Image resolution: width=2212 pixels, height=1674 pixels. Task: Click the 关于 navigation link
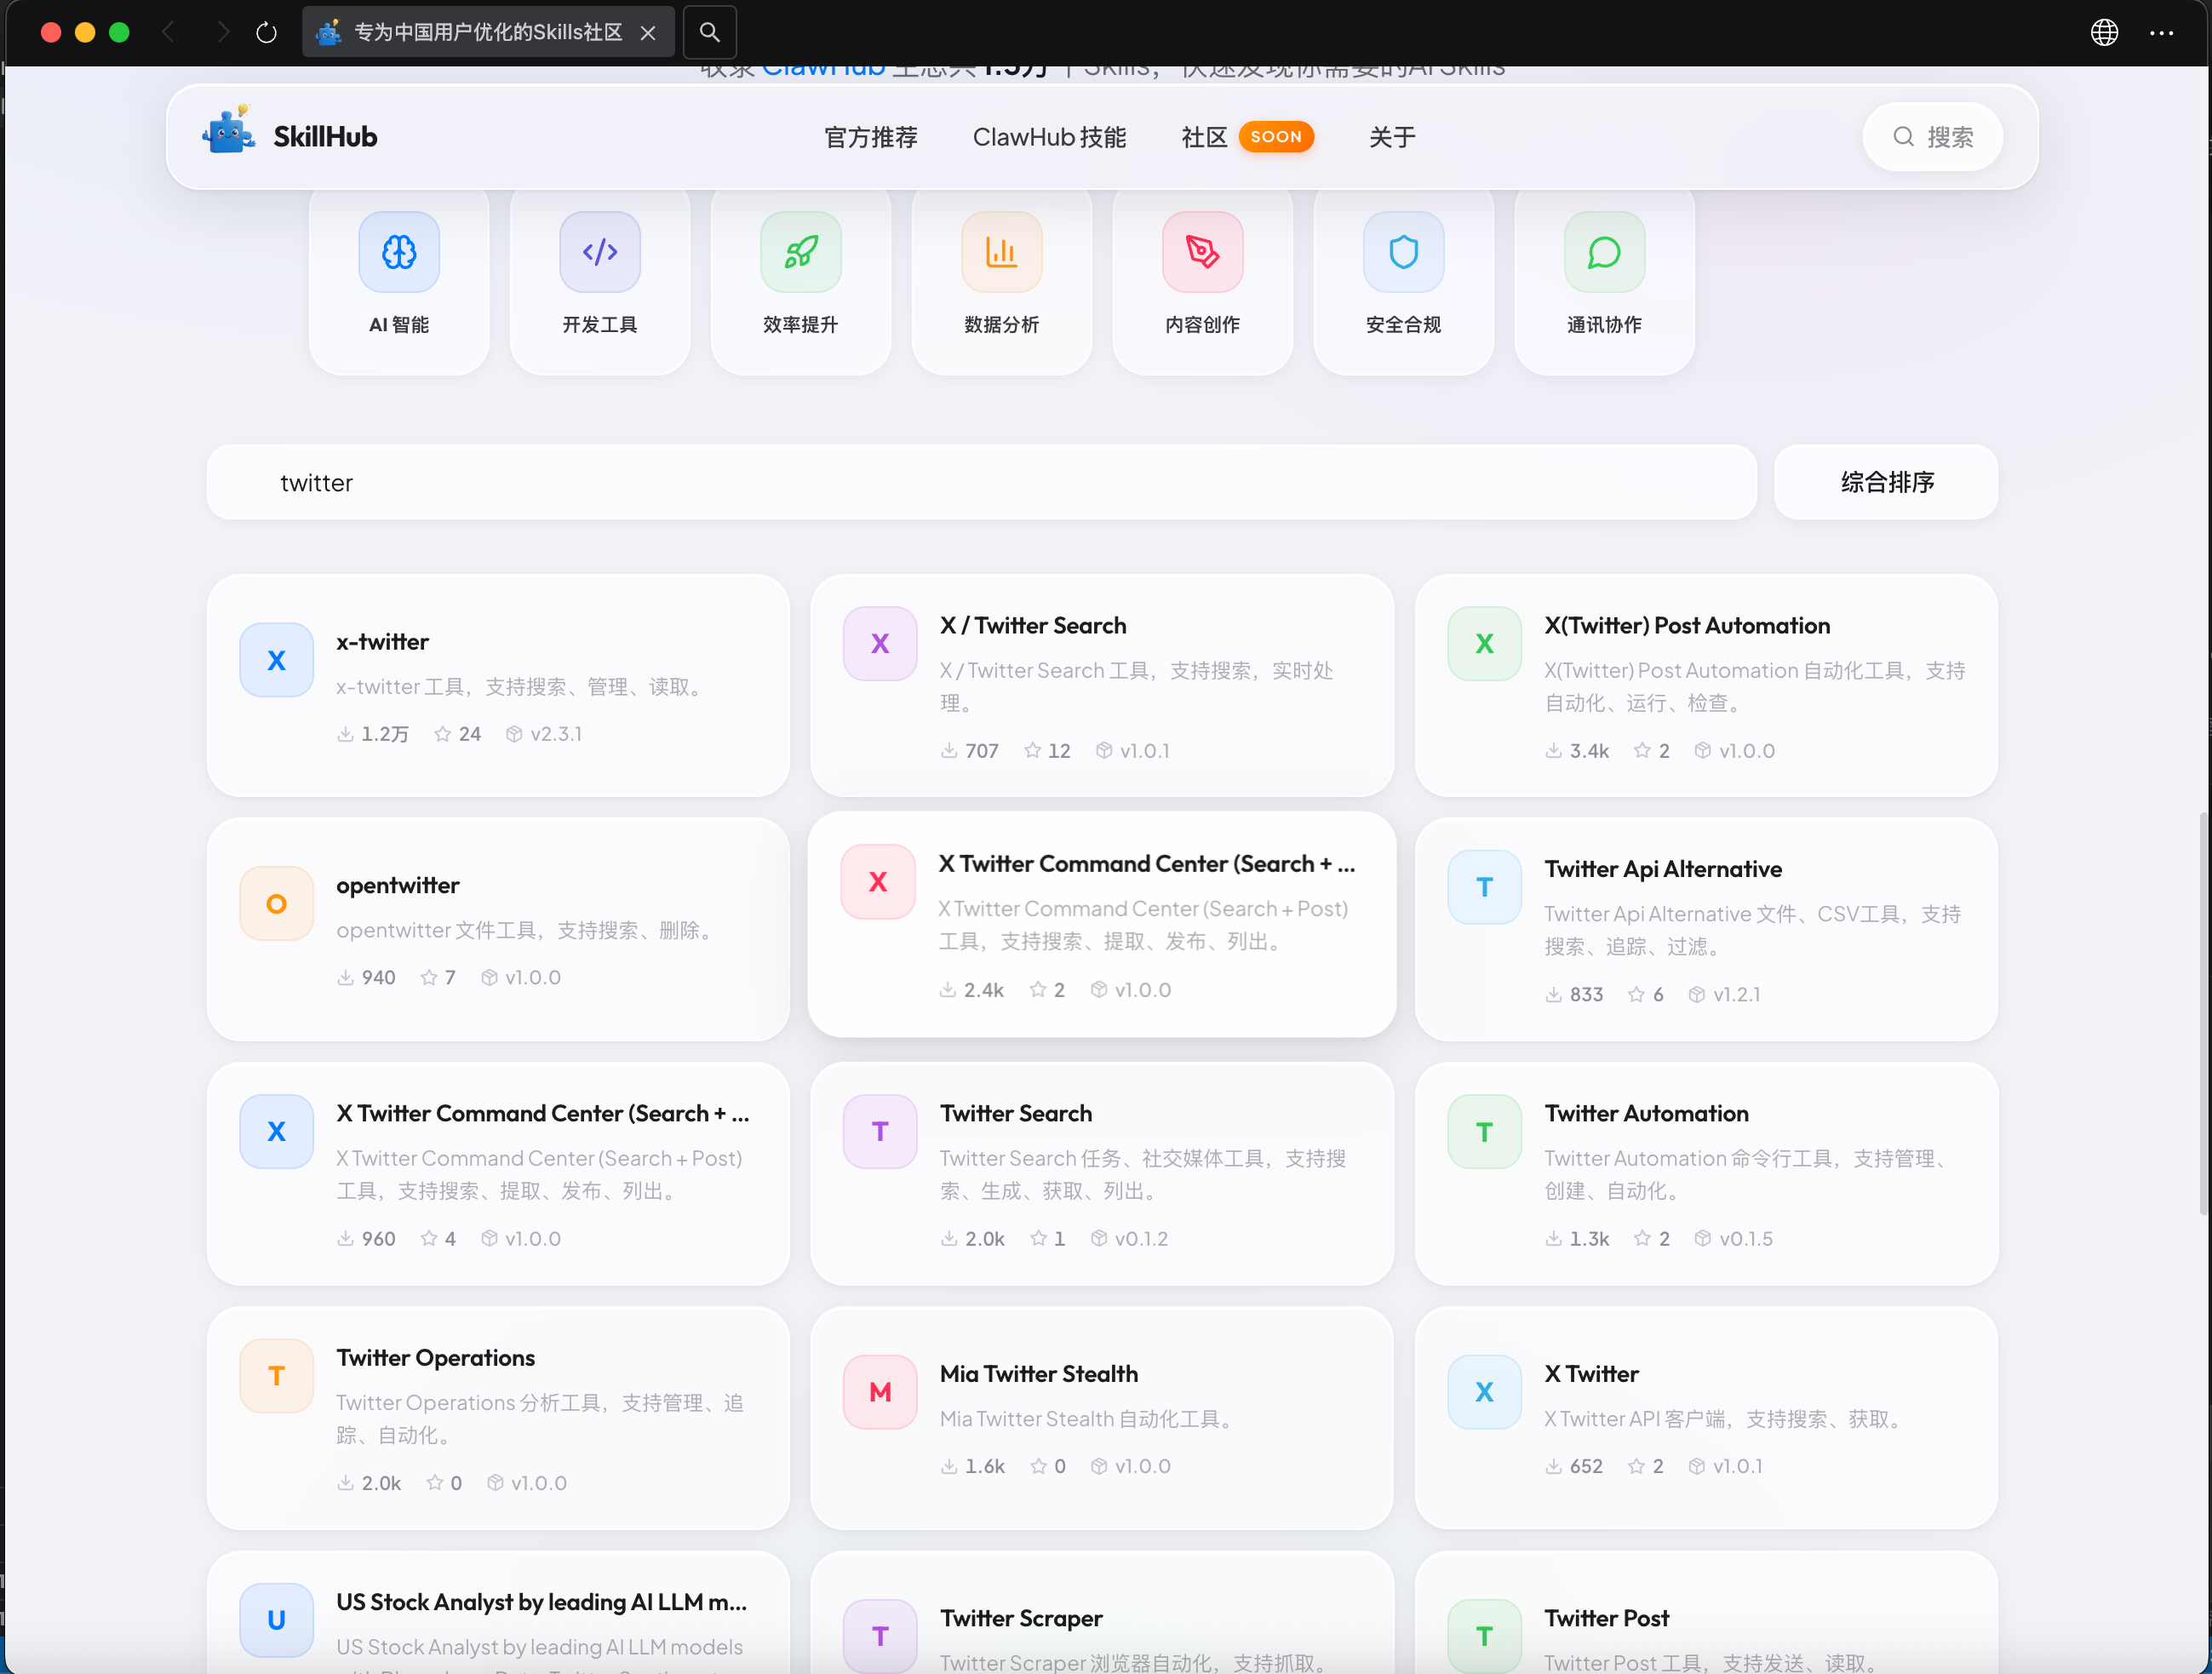pos(1391,137)
